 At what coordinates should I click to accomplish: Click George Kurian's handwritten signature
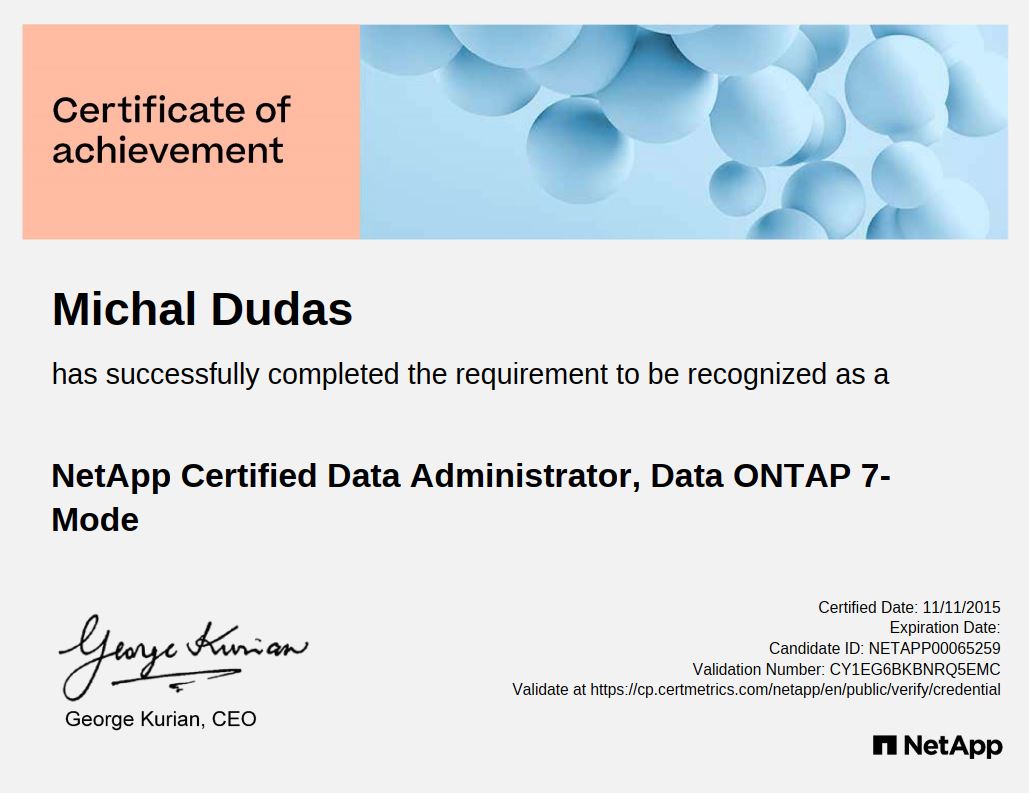point(182,651)
